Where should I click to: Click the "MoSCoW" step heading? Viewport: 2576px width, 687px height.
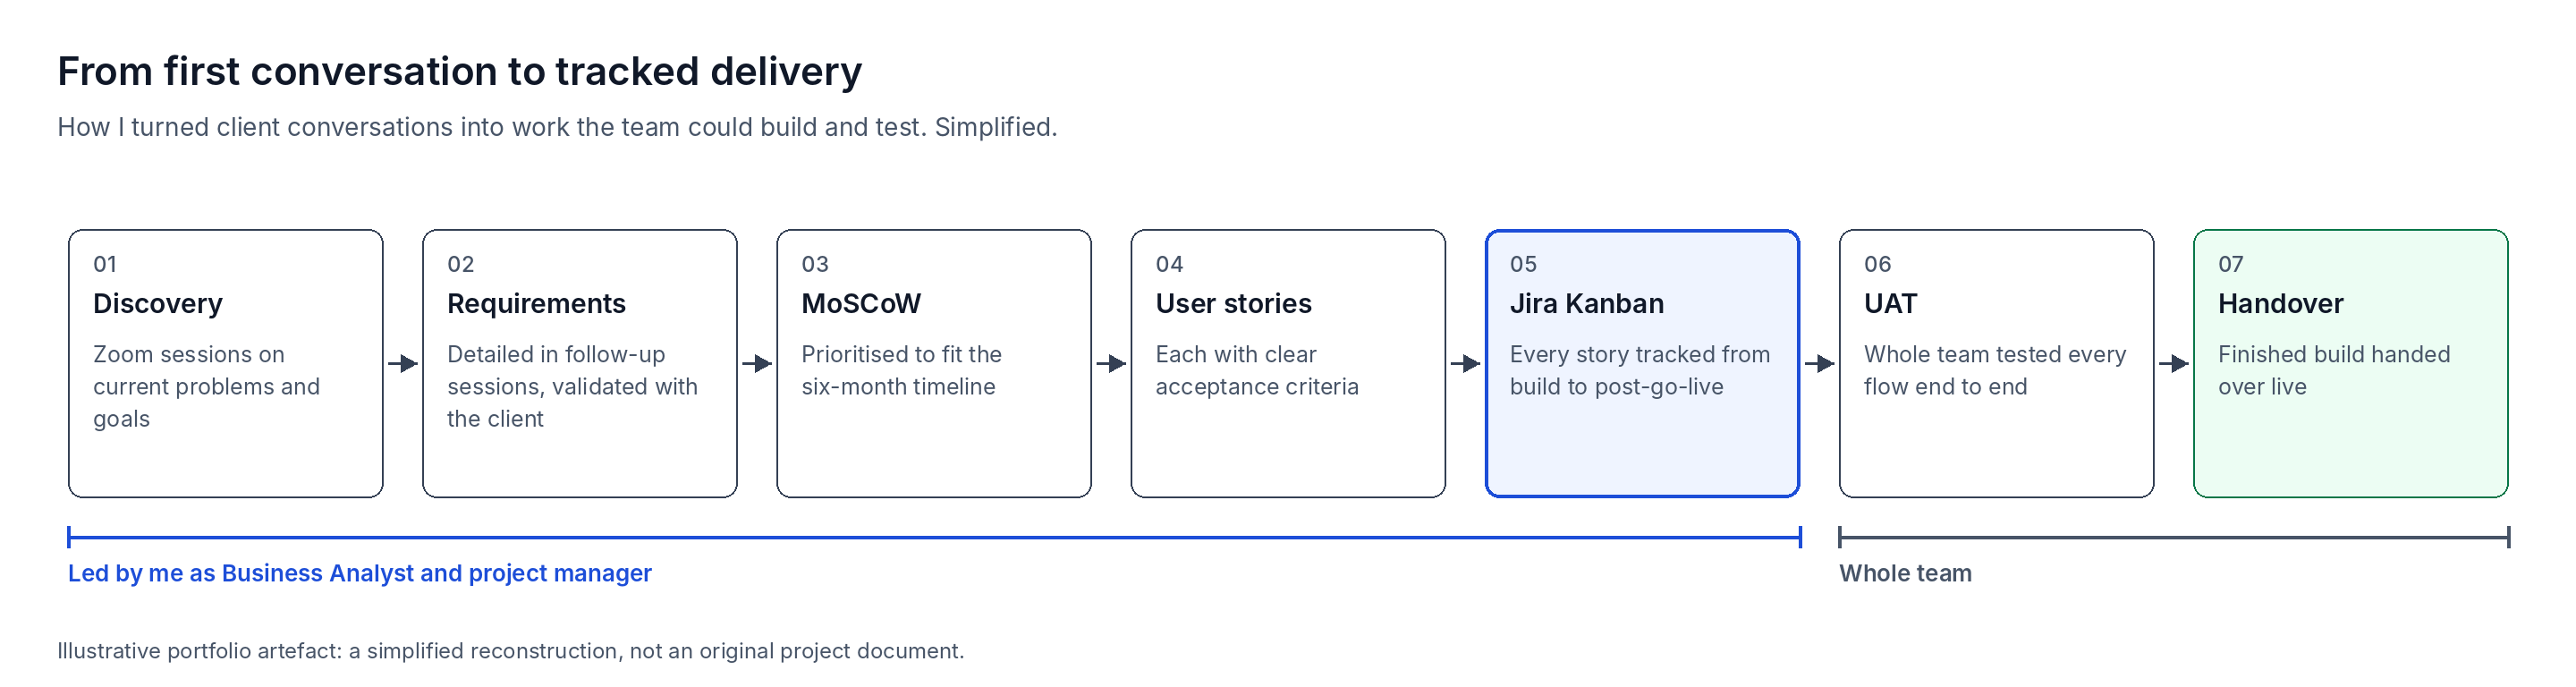(861, 303)
